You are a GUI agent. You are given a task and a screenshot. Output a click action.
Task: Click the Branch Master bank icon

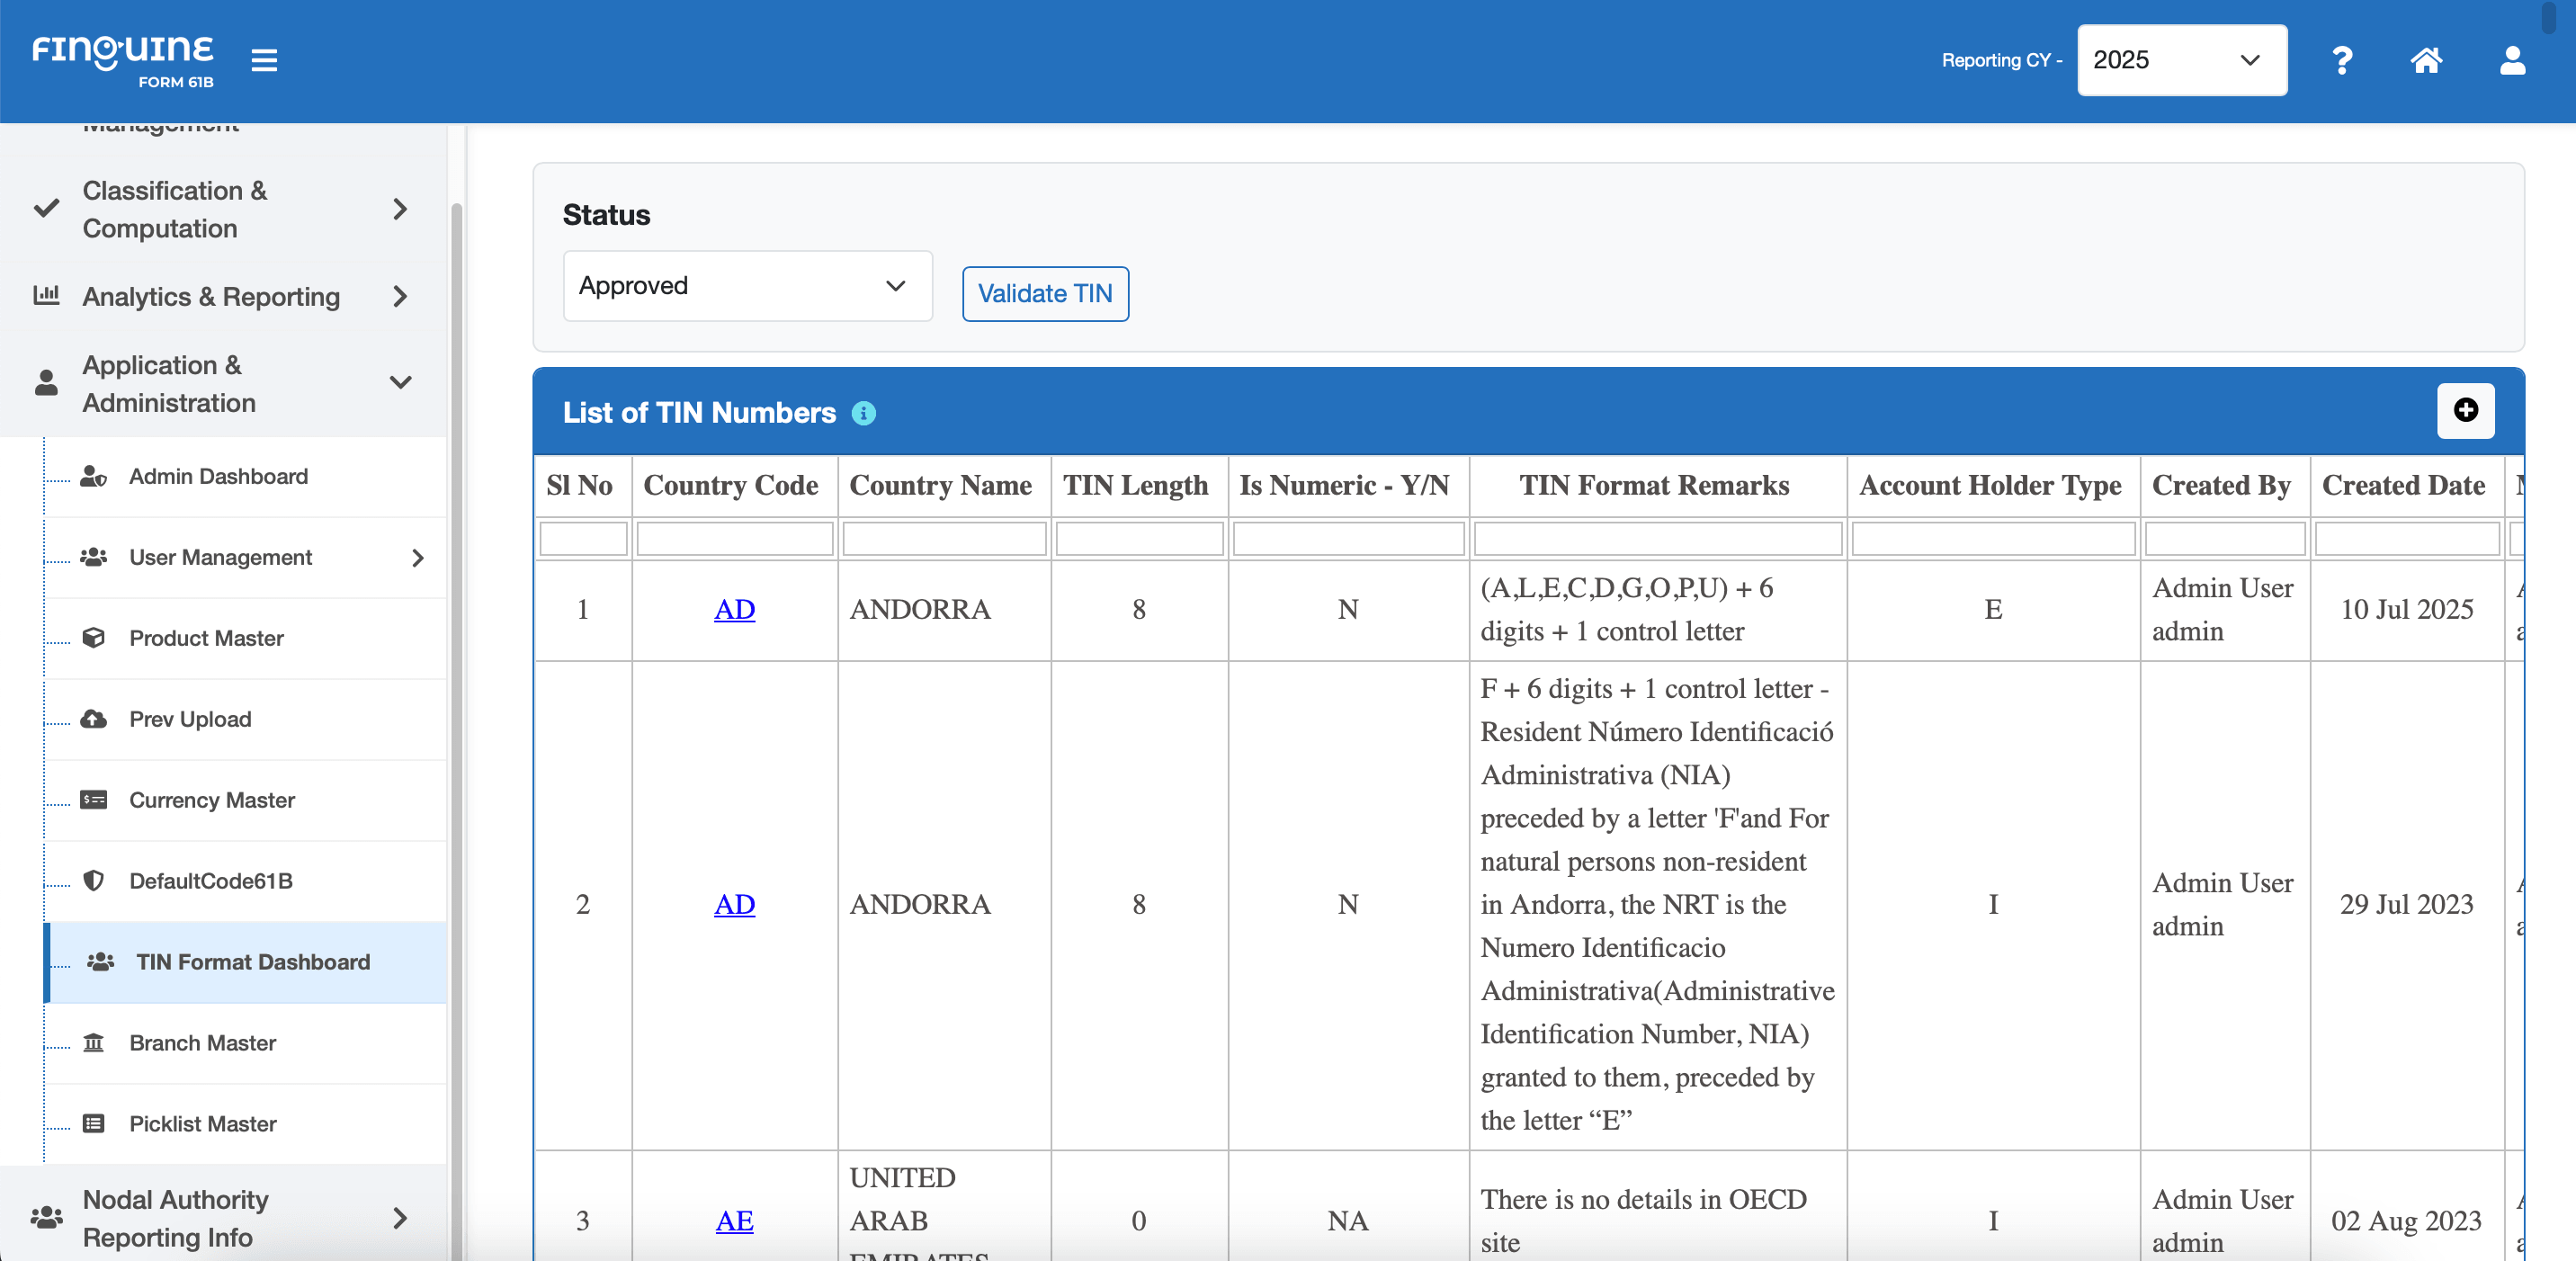pyautogui.click(x=95, y=1043)
